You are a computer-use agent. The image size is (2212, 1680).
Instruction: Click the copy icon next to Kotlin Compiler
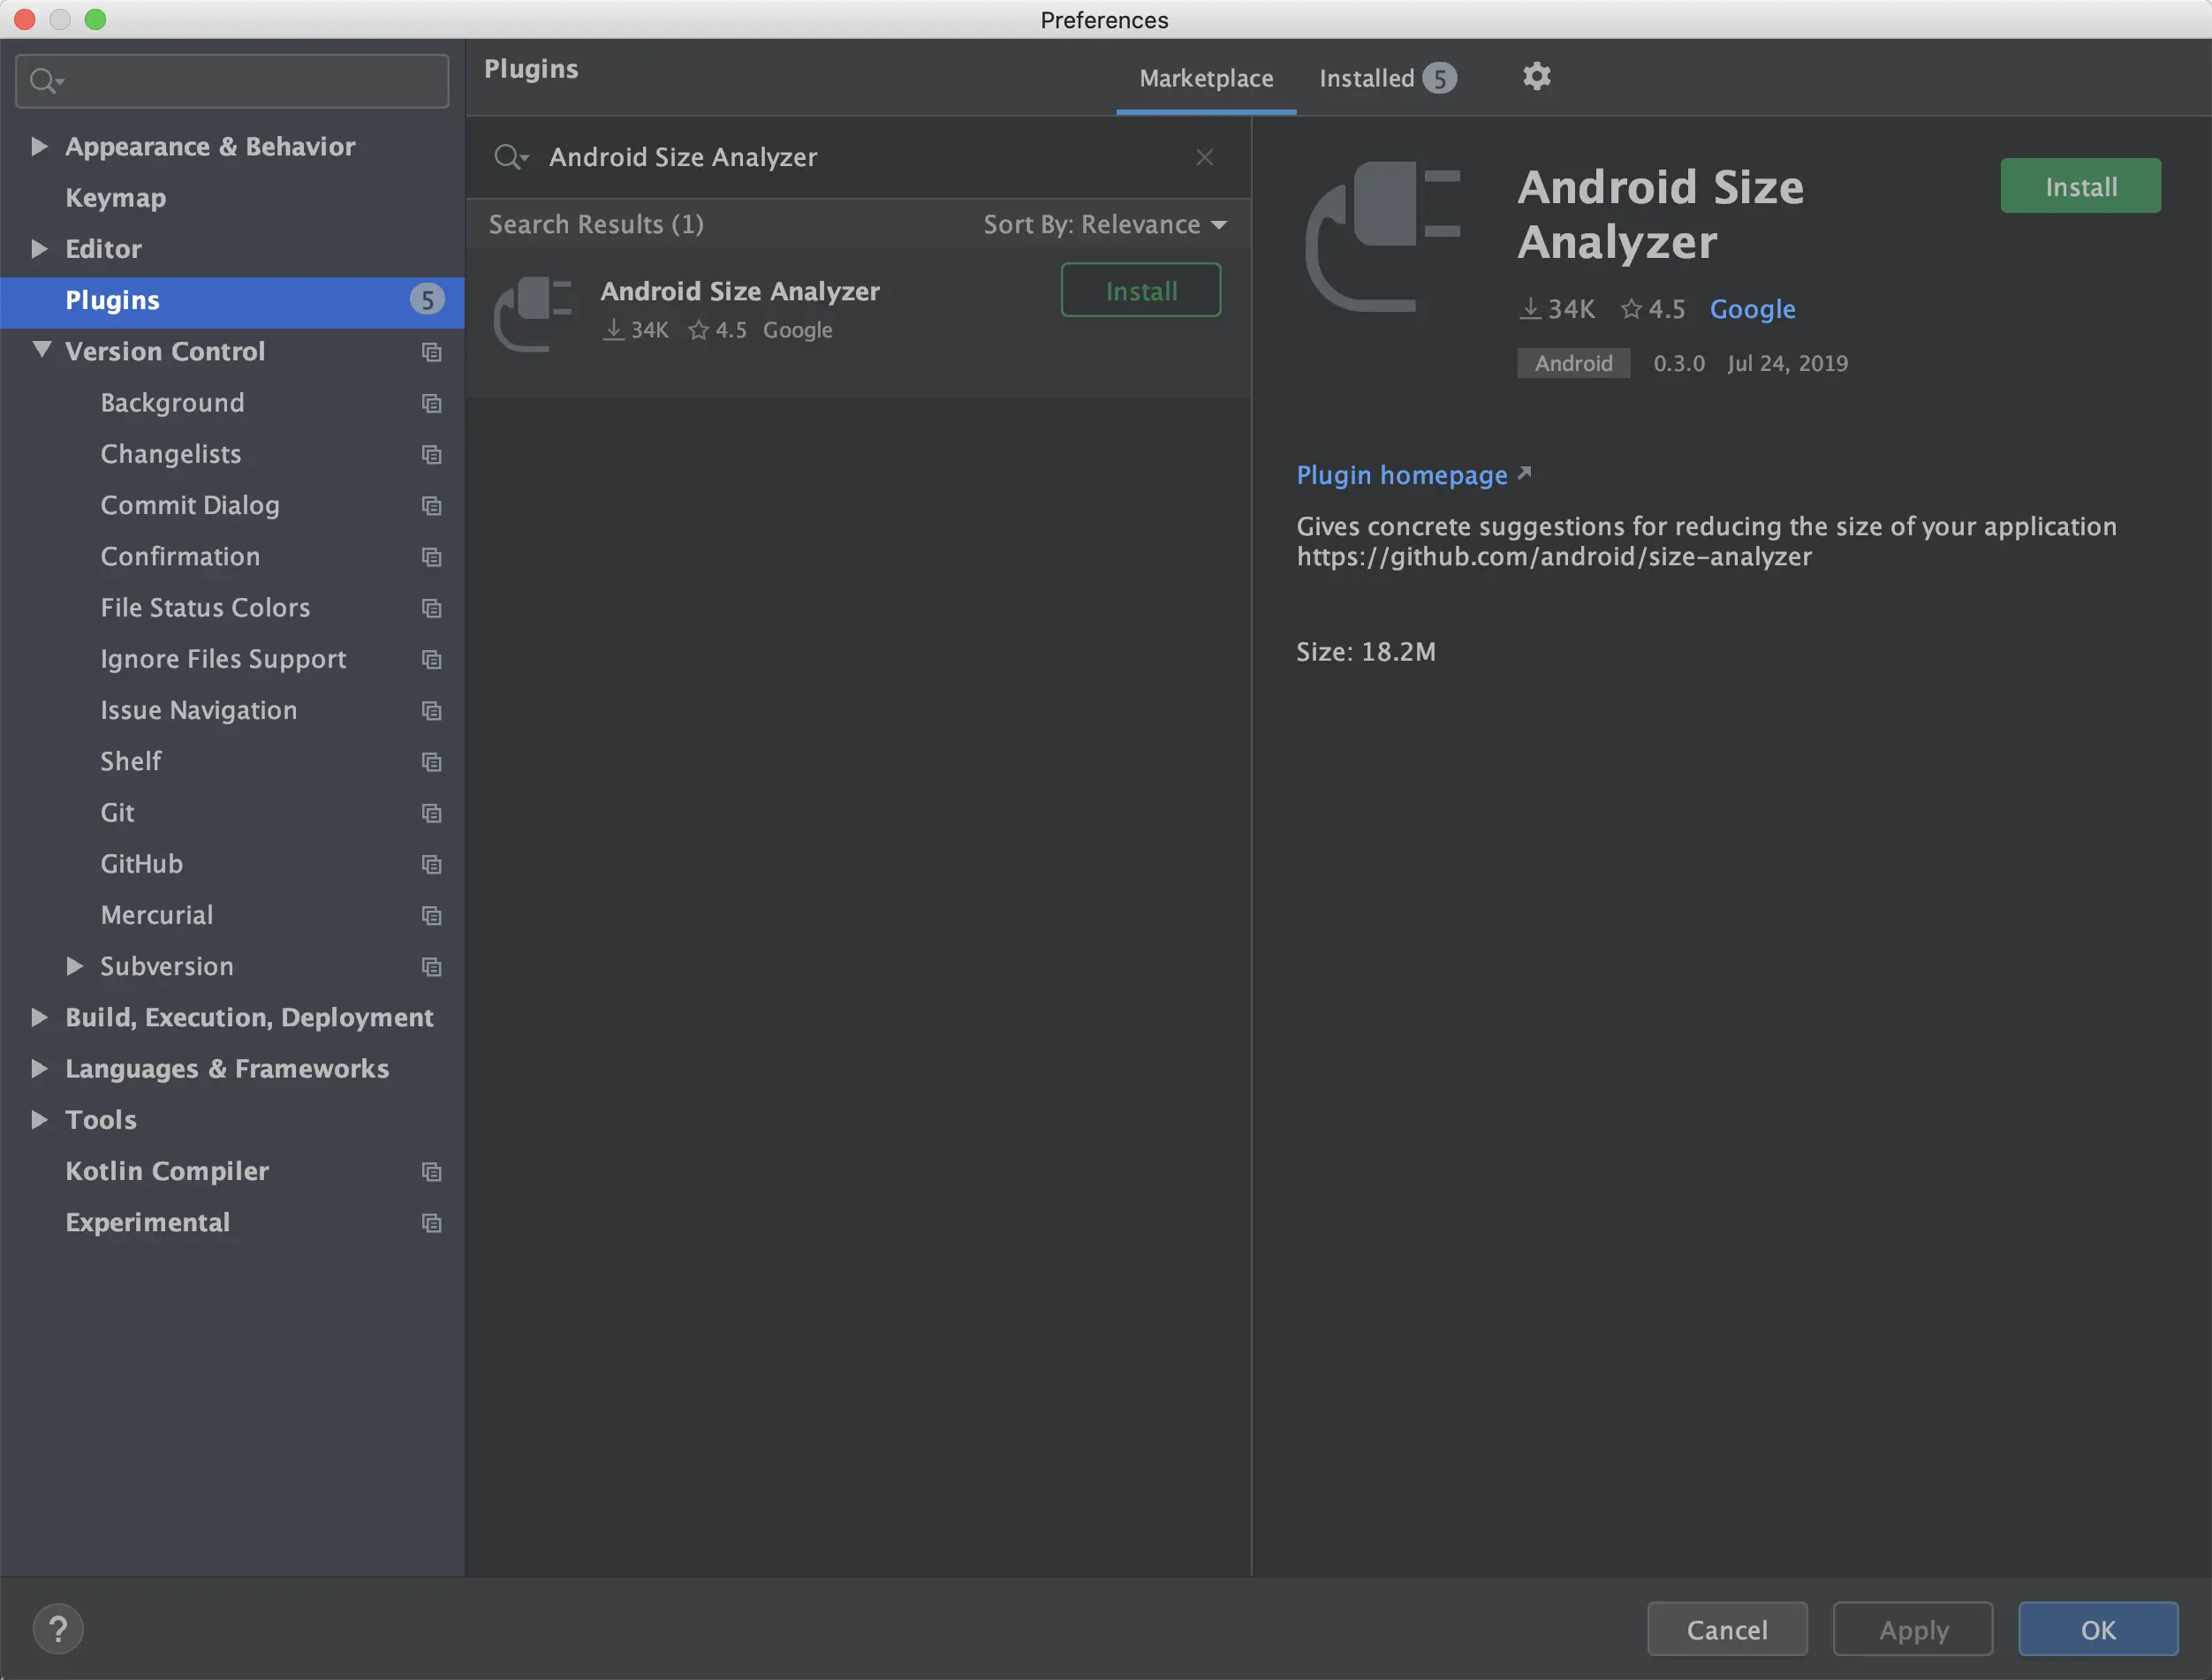[x=431, y=1171]
